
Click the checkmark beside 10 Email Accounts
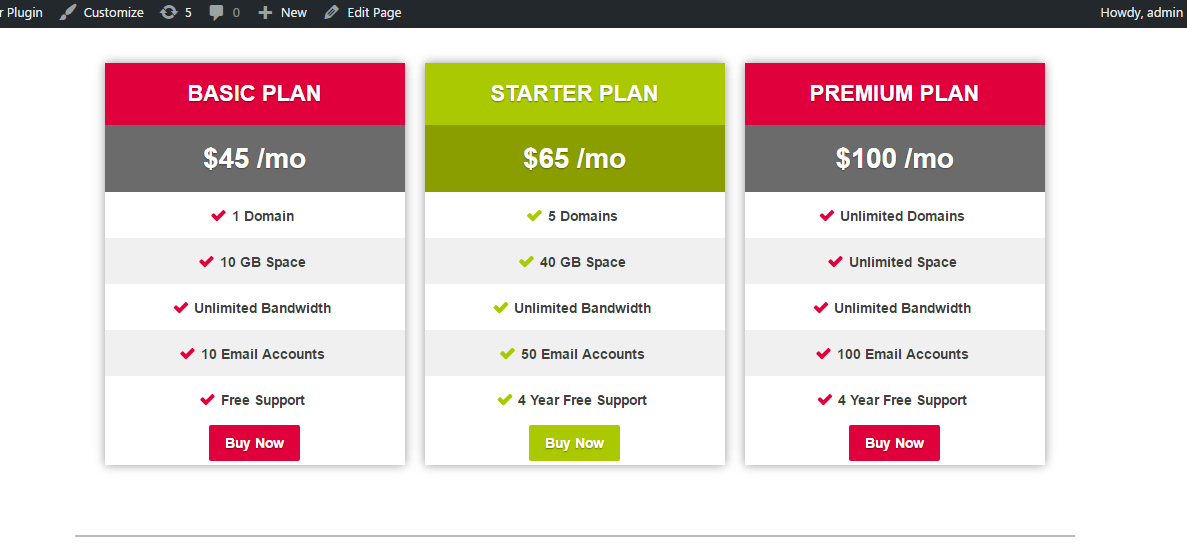coord(187,354)
